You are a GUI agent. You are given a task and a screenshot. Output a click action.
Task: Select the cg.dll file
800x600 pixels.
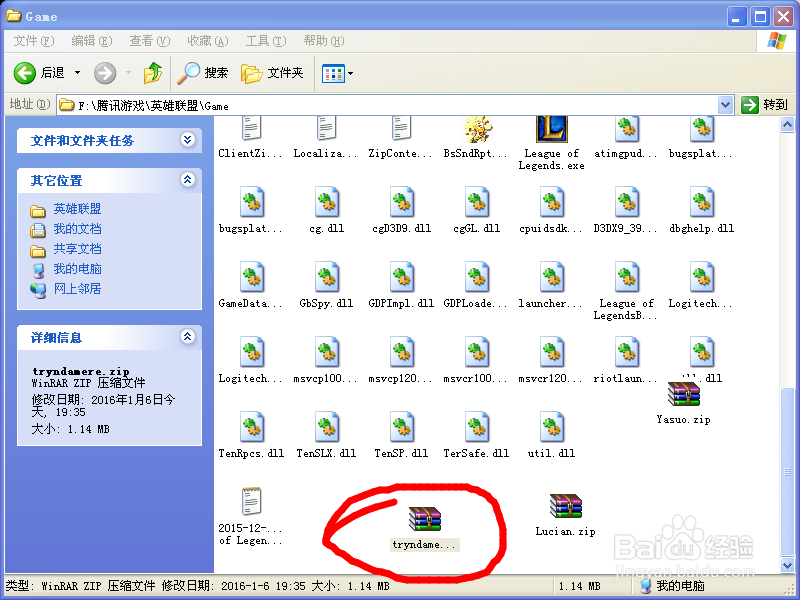[x=327, y=210]
